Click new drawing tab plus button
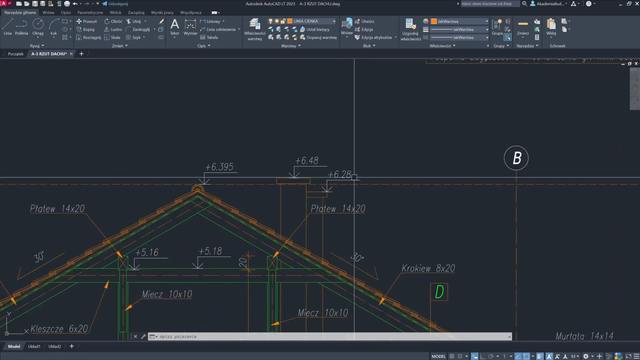 pos(81,54)
